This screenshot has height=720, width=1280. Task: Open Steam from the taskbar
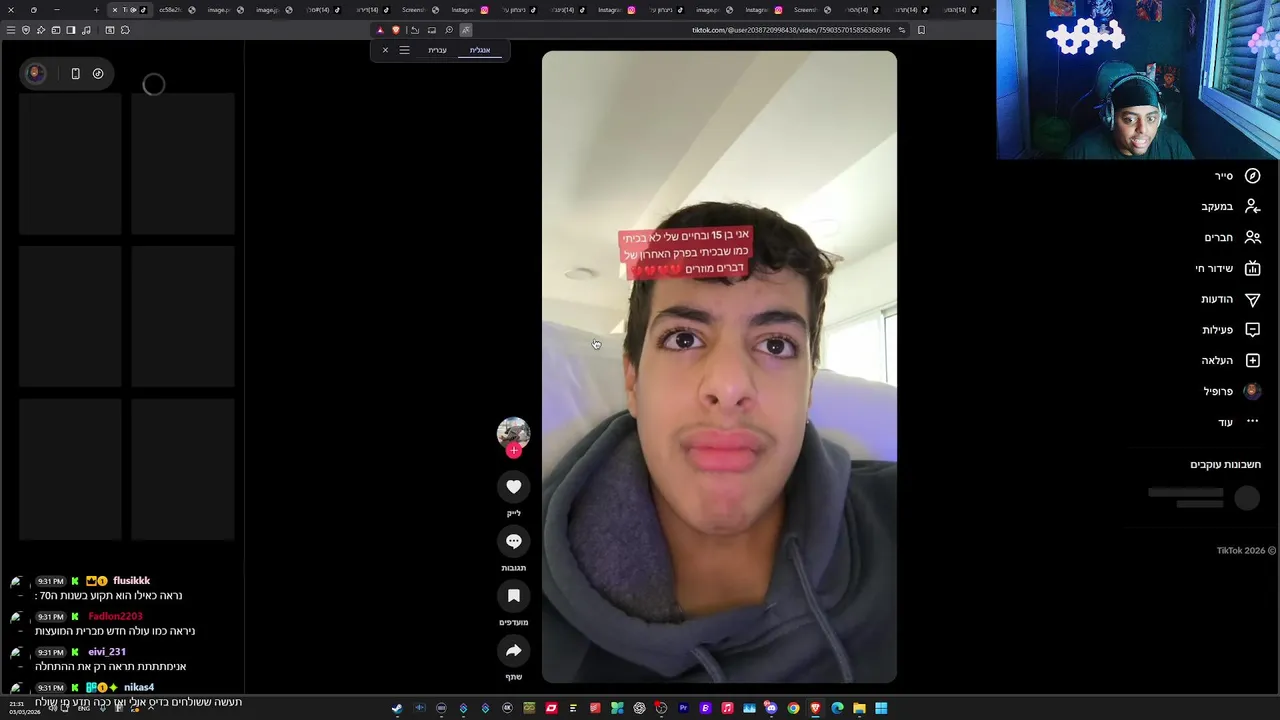[397, 708]
